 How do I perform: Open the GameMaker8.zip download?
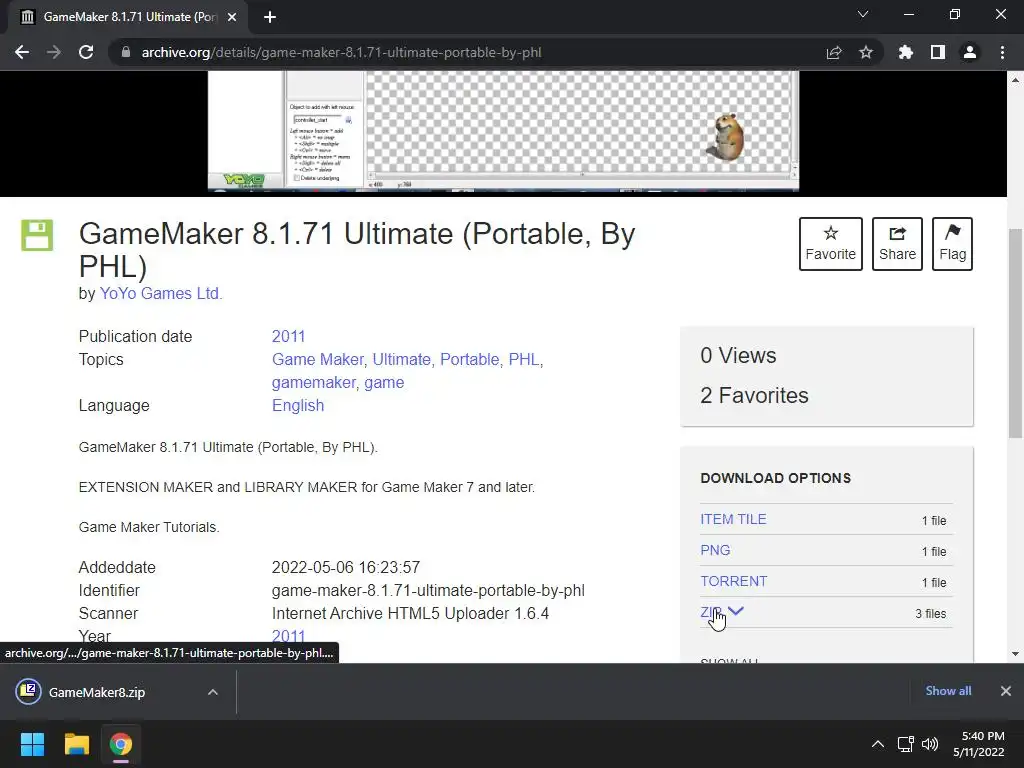97,692
